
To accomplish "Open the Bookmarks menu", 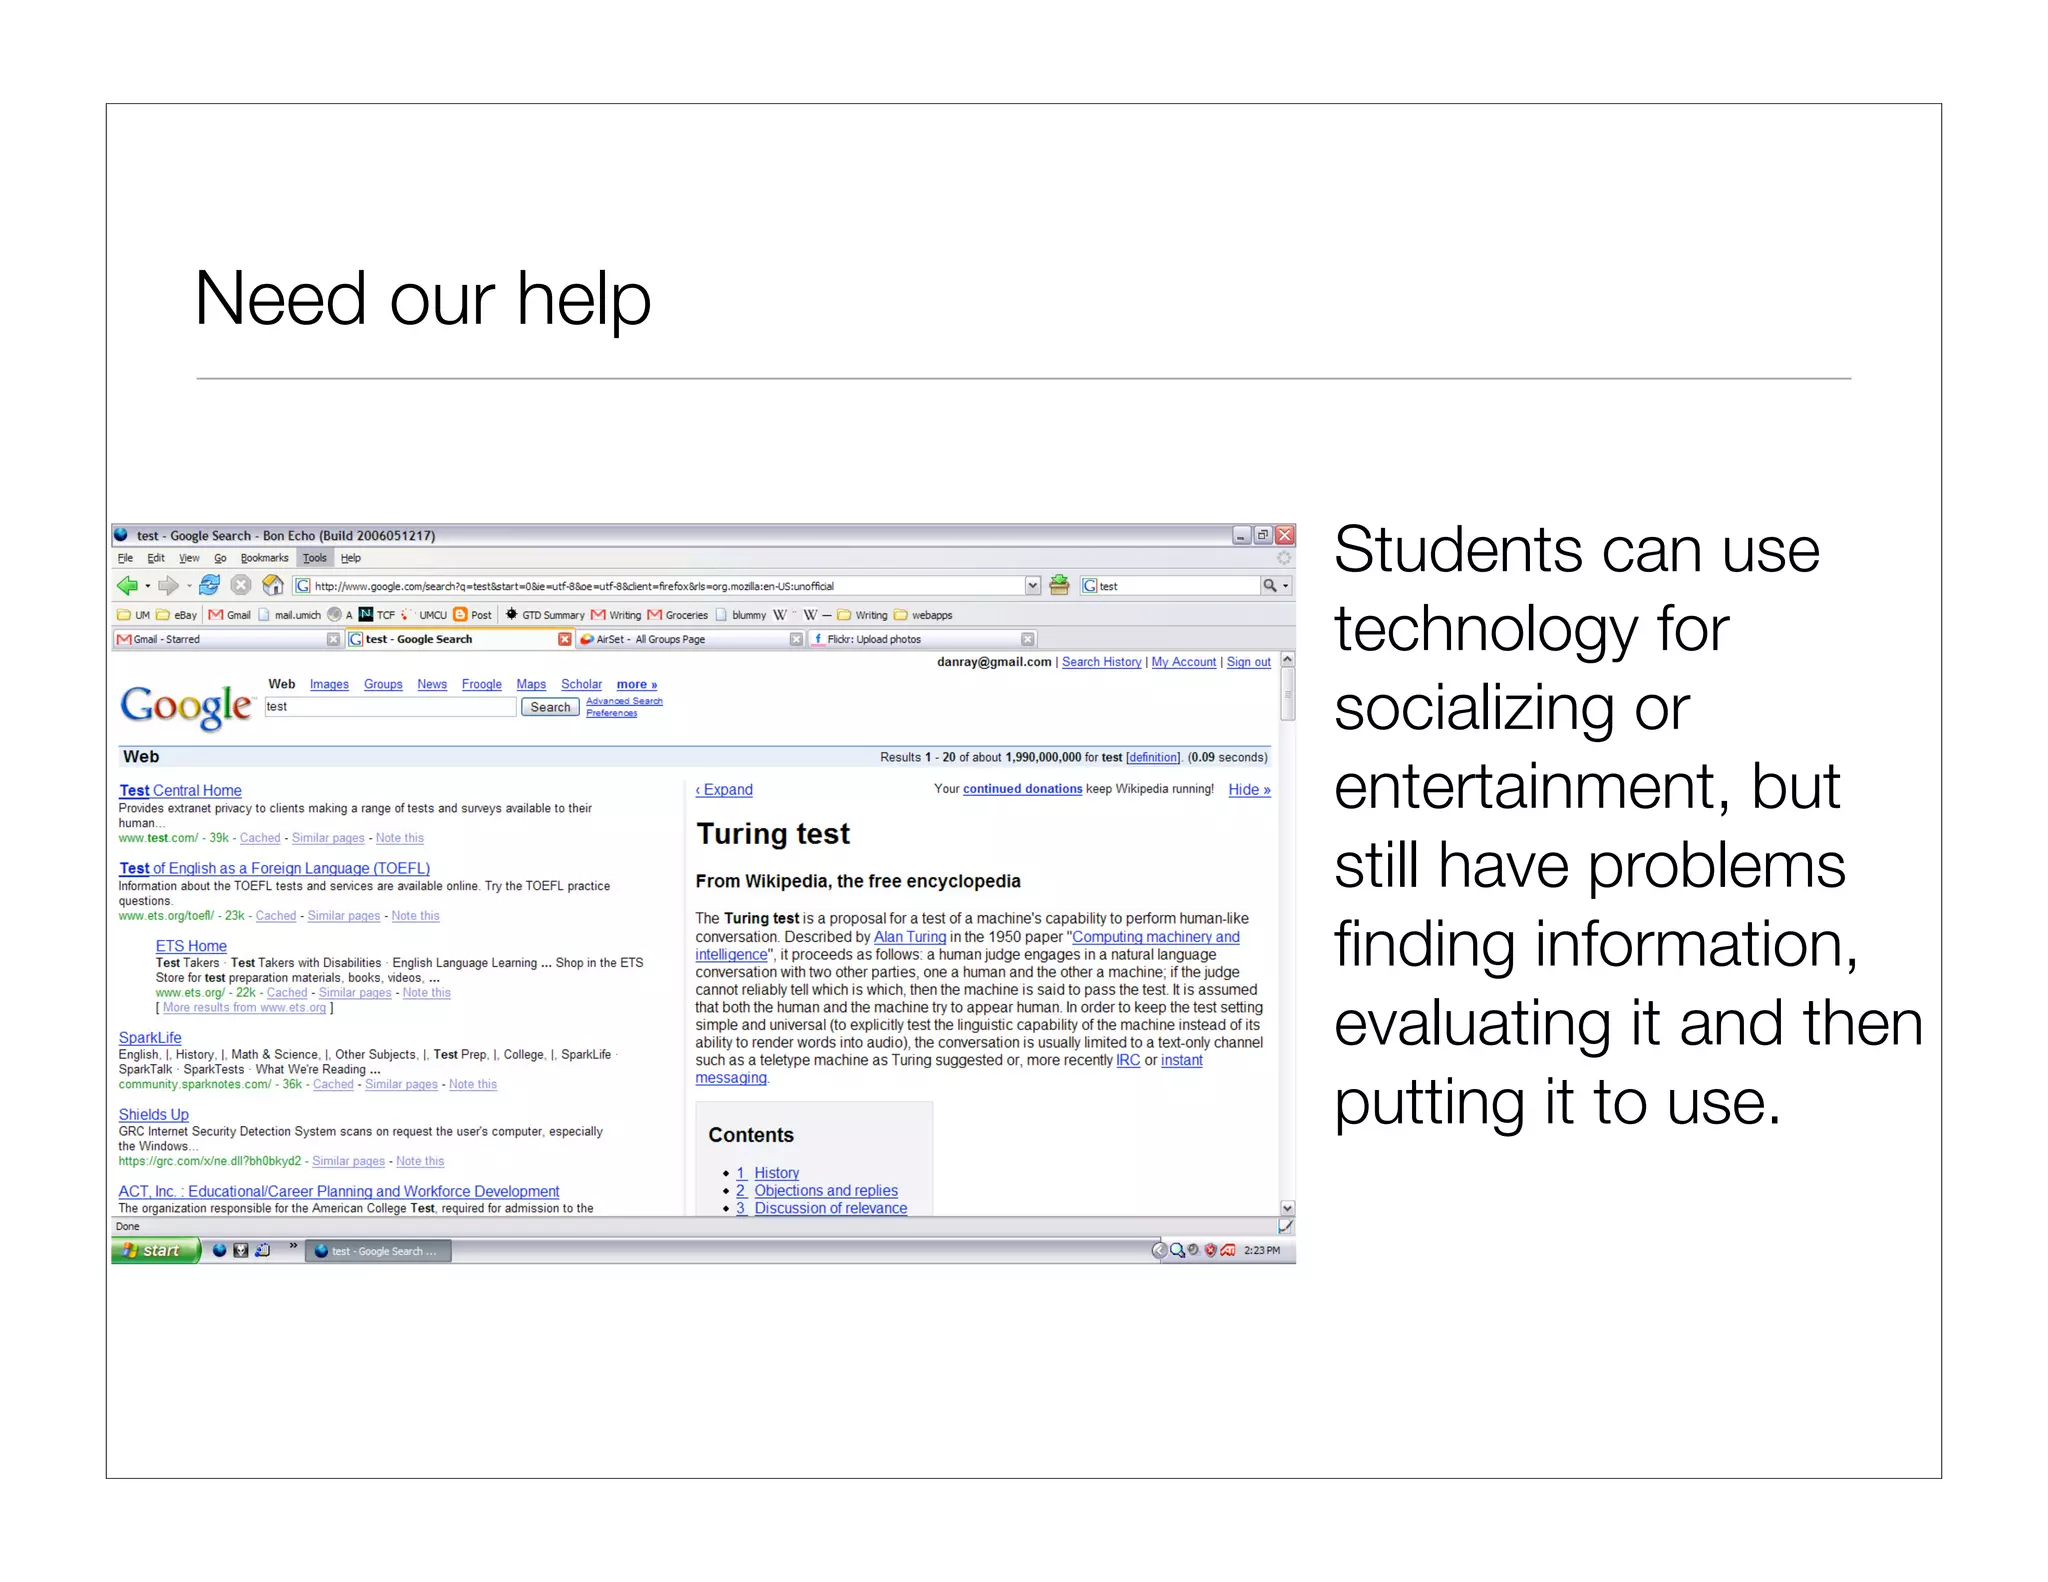I will (264, 559).
